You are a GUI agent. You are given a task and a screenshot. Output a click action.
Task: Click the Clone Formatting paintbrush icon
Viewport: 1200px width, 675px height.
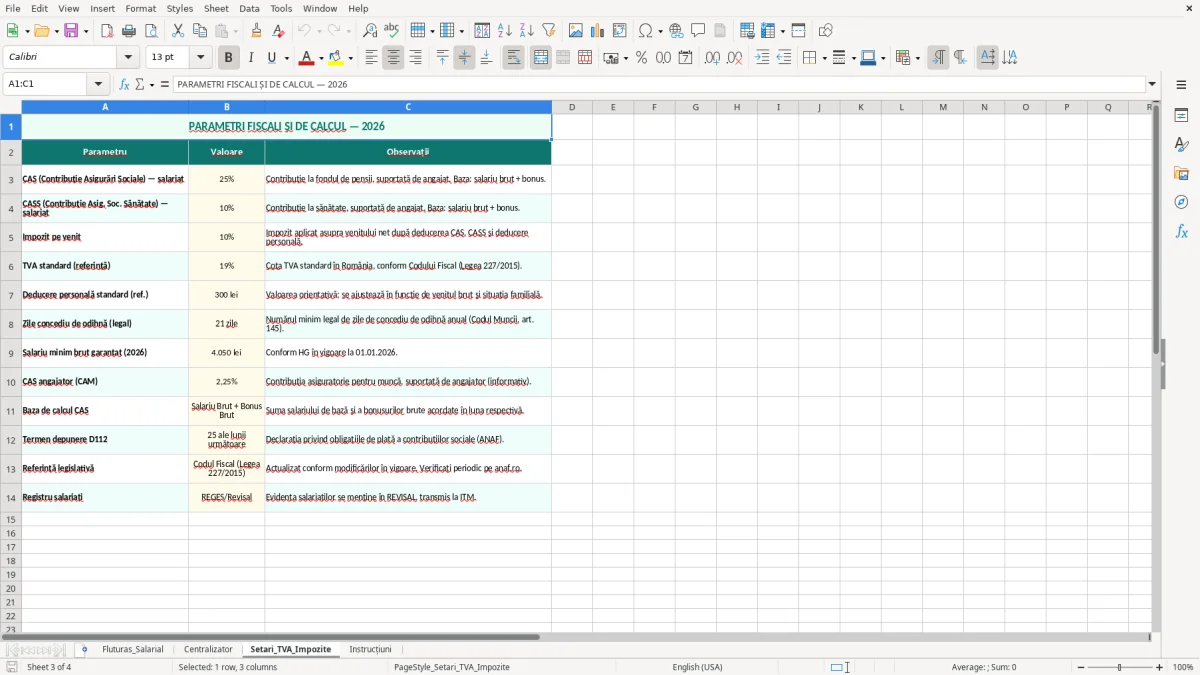coord(256,31)
